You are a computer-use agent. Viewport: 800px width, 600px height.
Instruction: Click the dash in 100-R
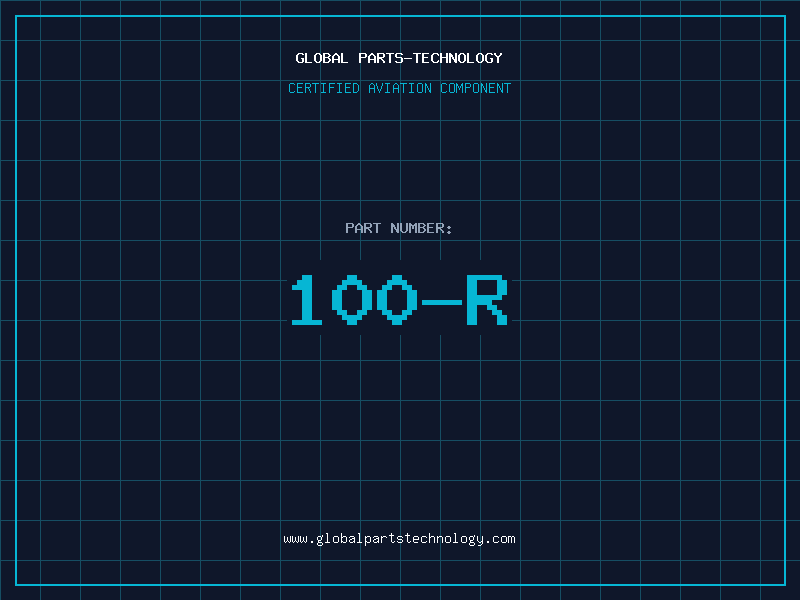pos(442,301)
